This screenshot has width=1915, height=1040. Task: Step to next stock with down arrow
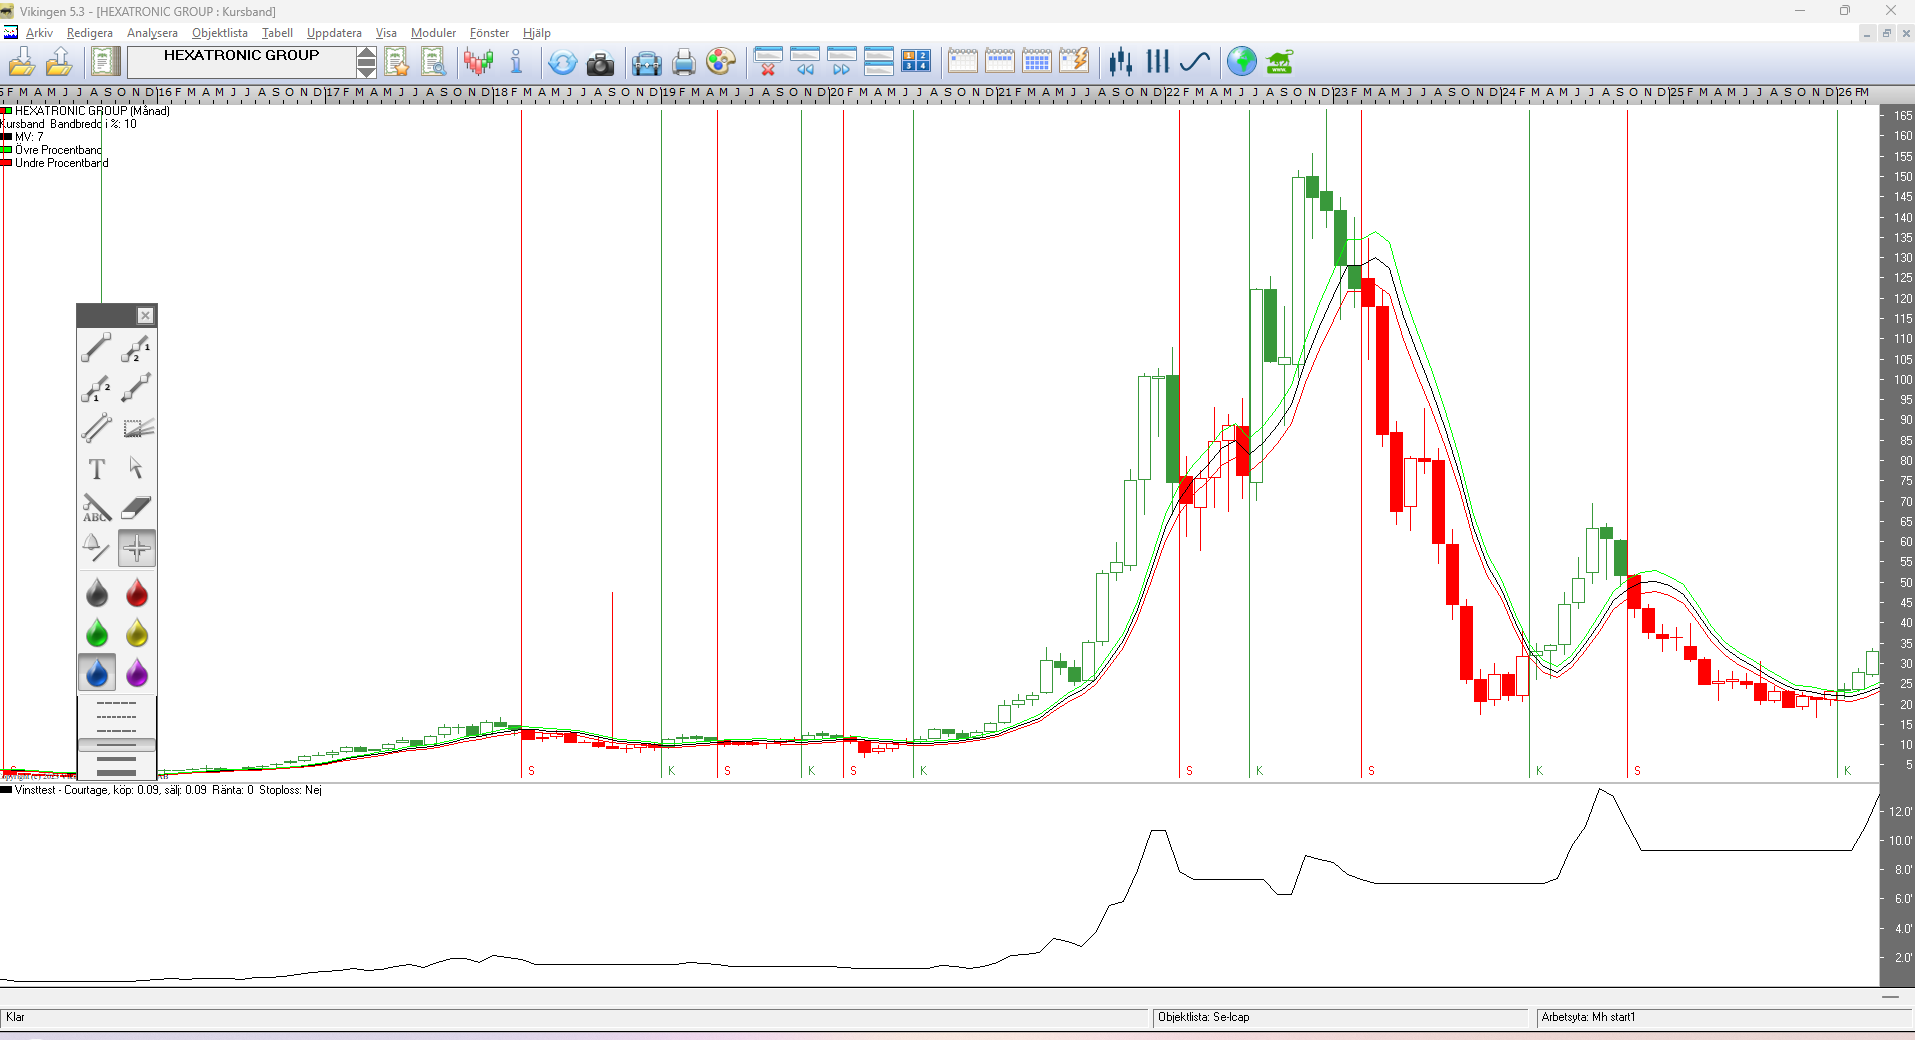[367, 70]
